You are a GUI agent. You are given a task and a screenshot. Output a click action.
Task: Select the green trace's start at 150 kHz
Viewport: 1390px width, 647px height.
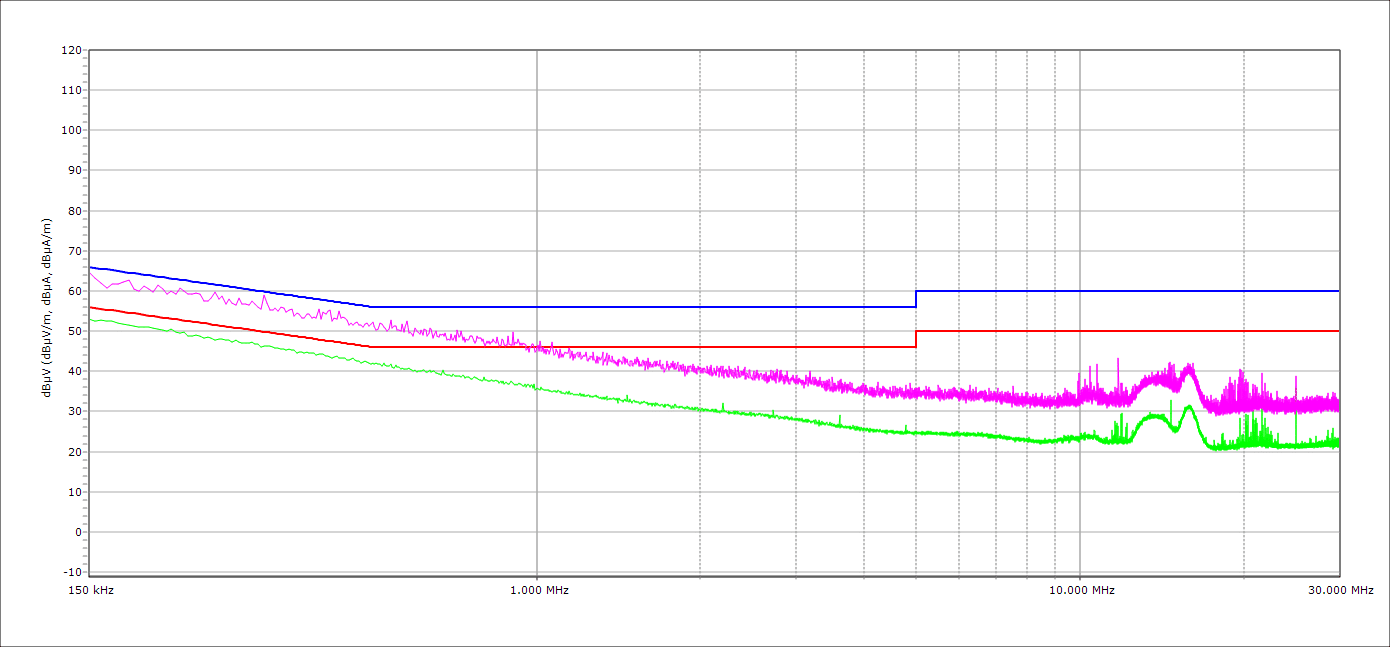coord(91,319)
